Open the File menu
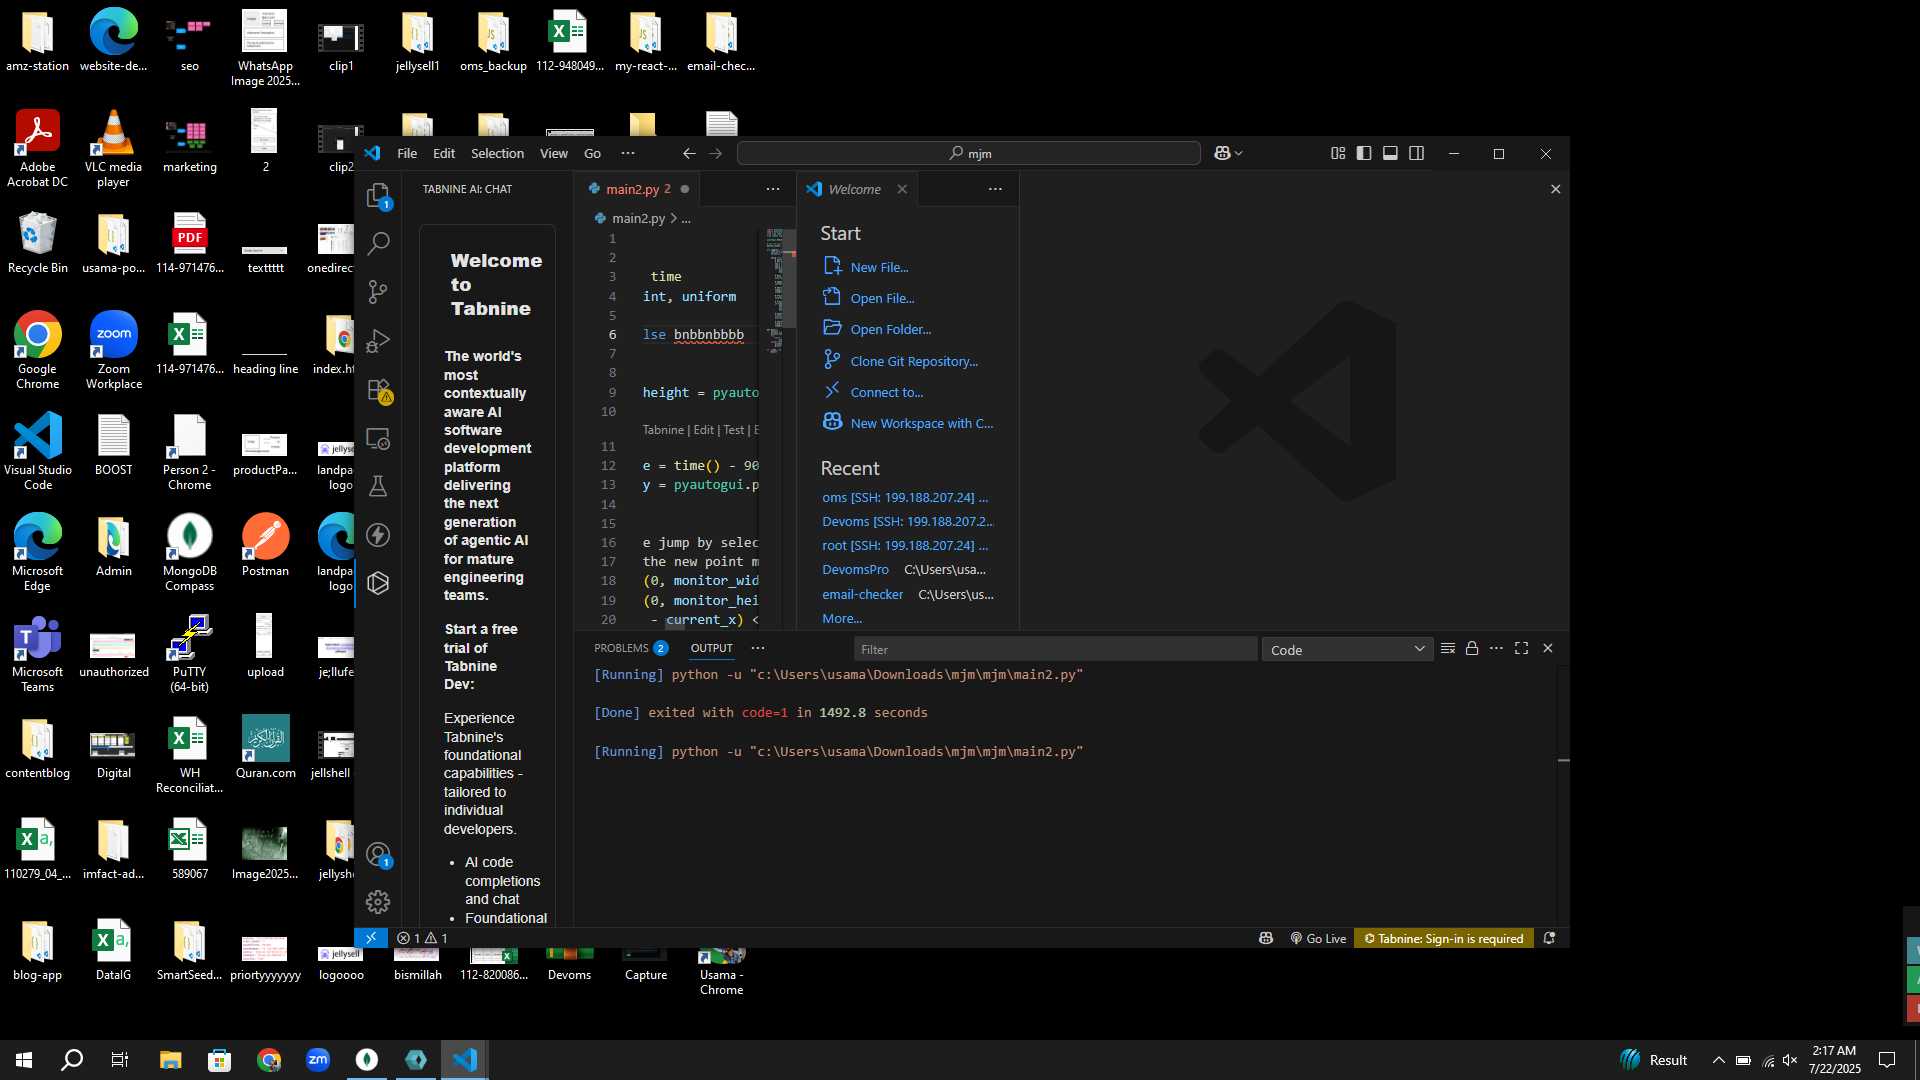The width and height of the screenshot is (1920, 1080). click(407, 153)
